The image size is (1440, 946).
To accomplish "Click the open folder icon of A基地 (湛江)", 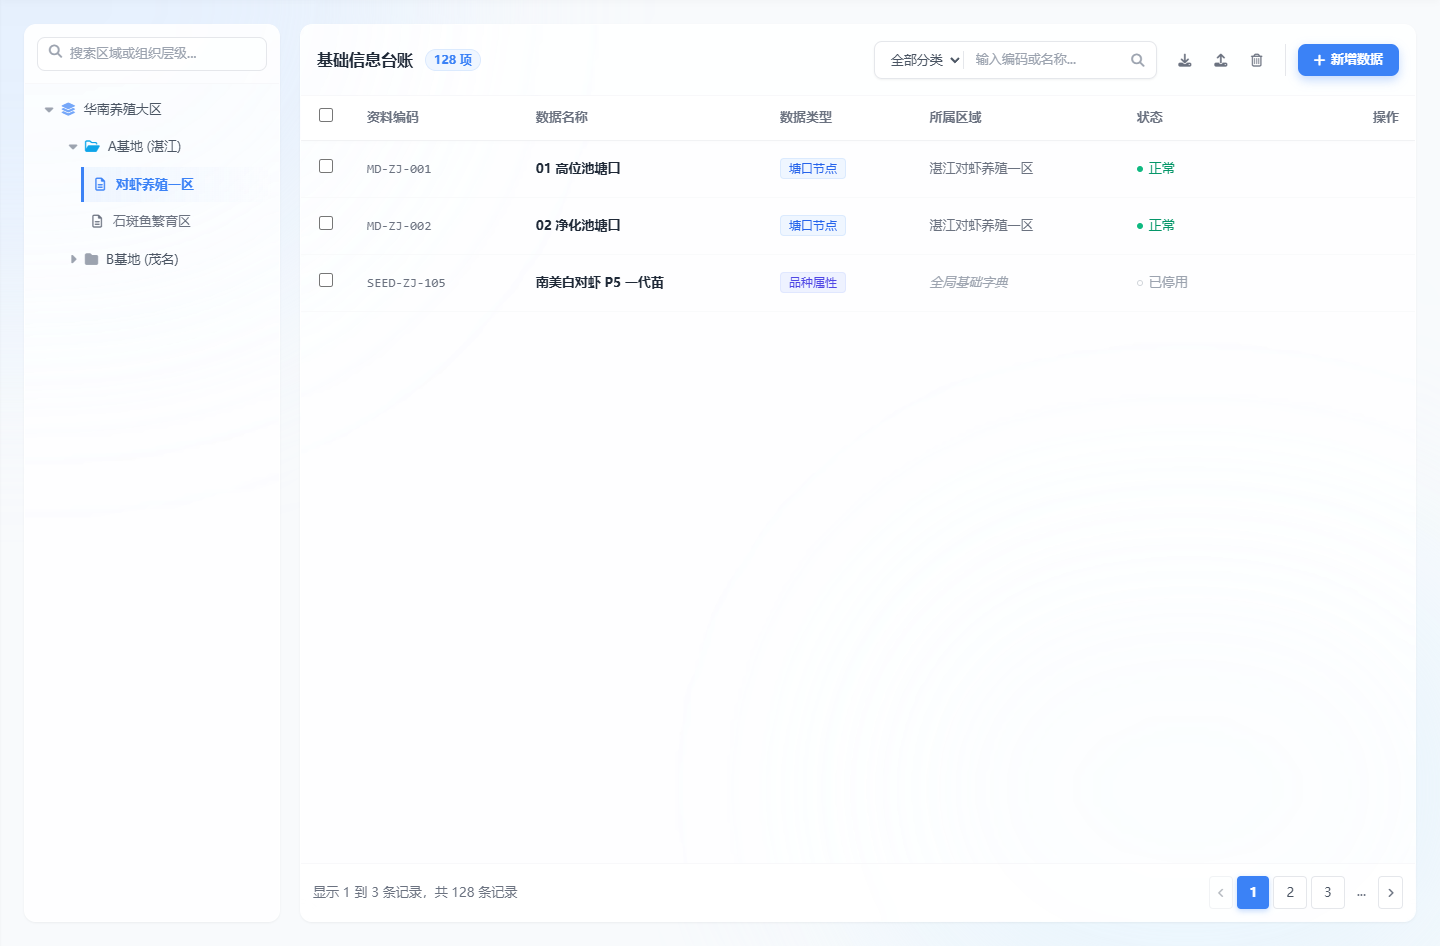I will [x=92, y=146].
